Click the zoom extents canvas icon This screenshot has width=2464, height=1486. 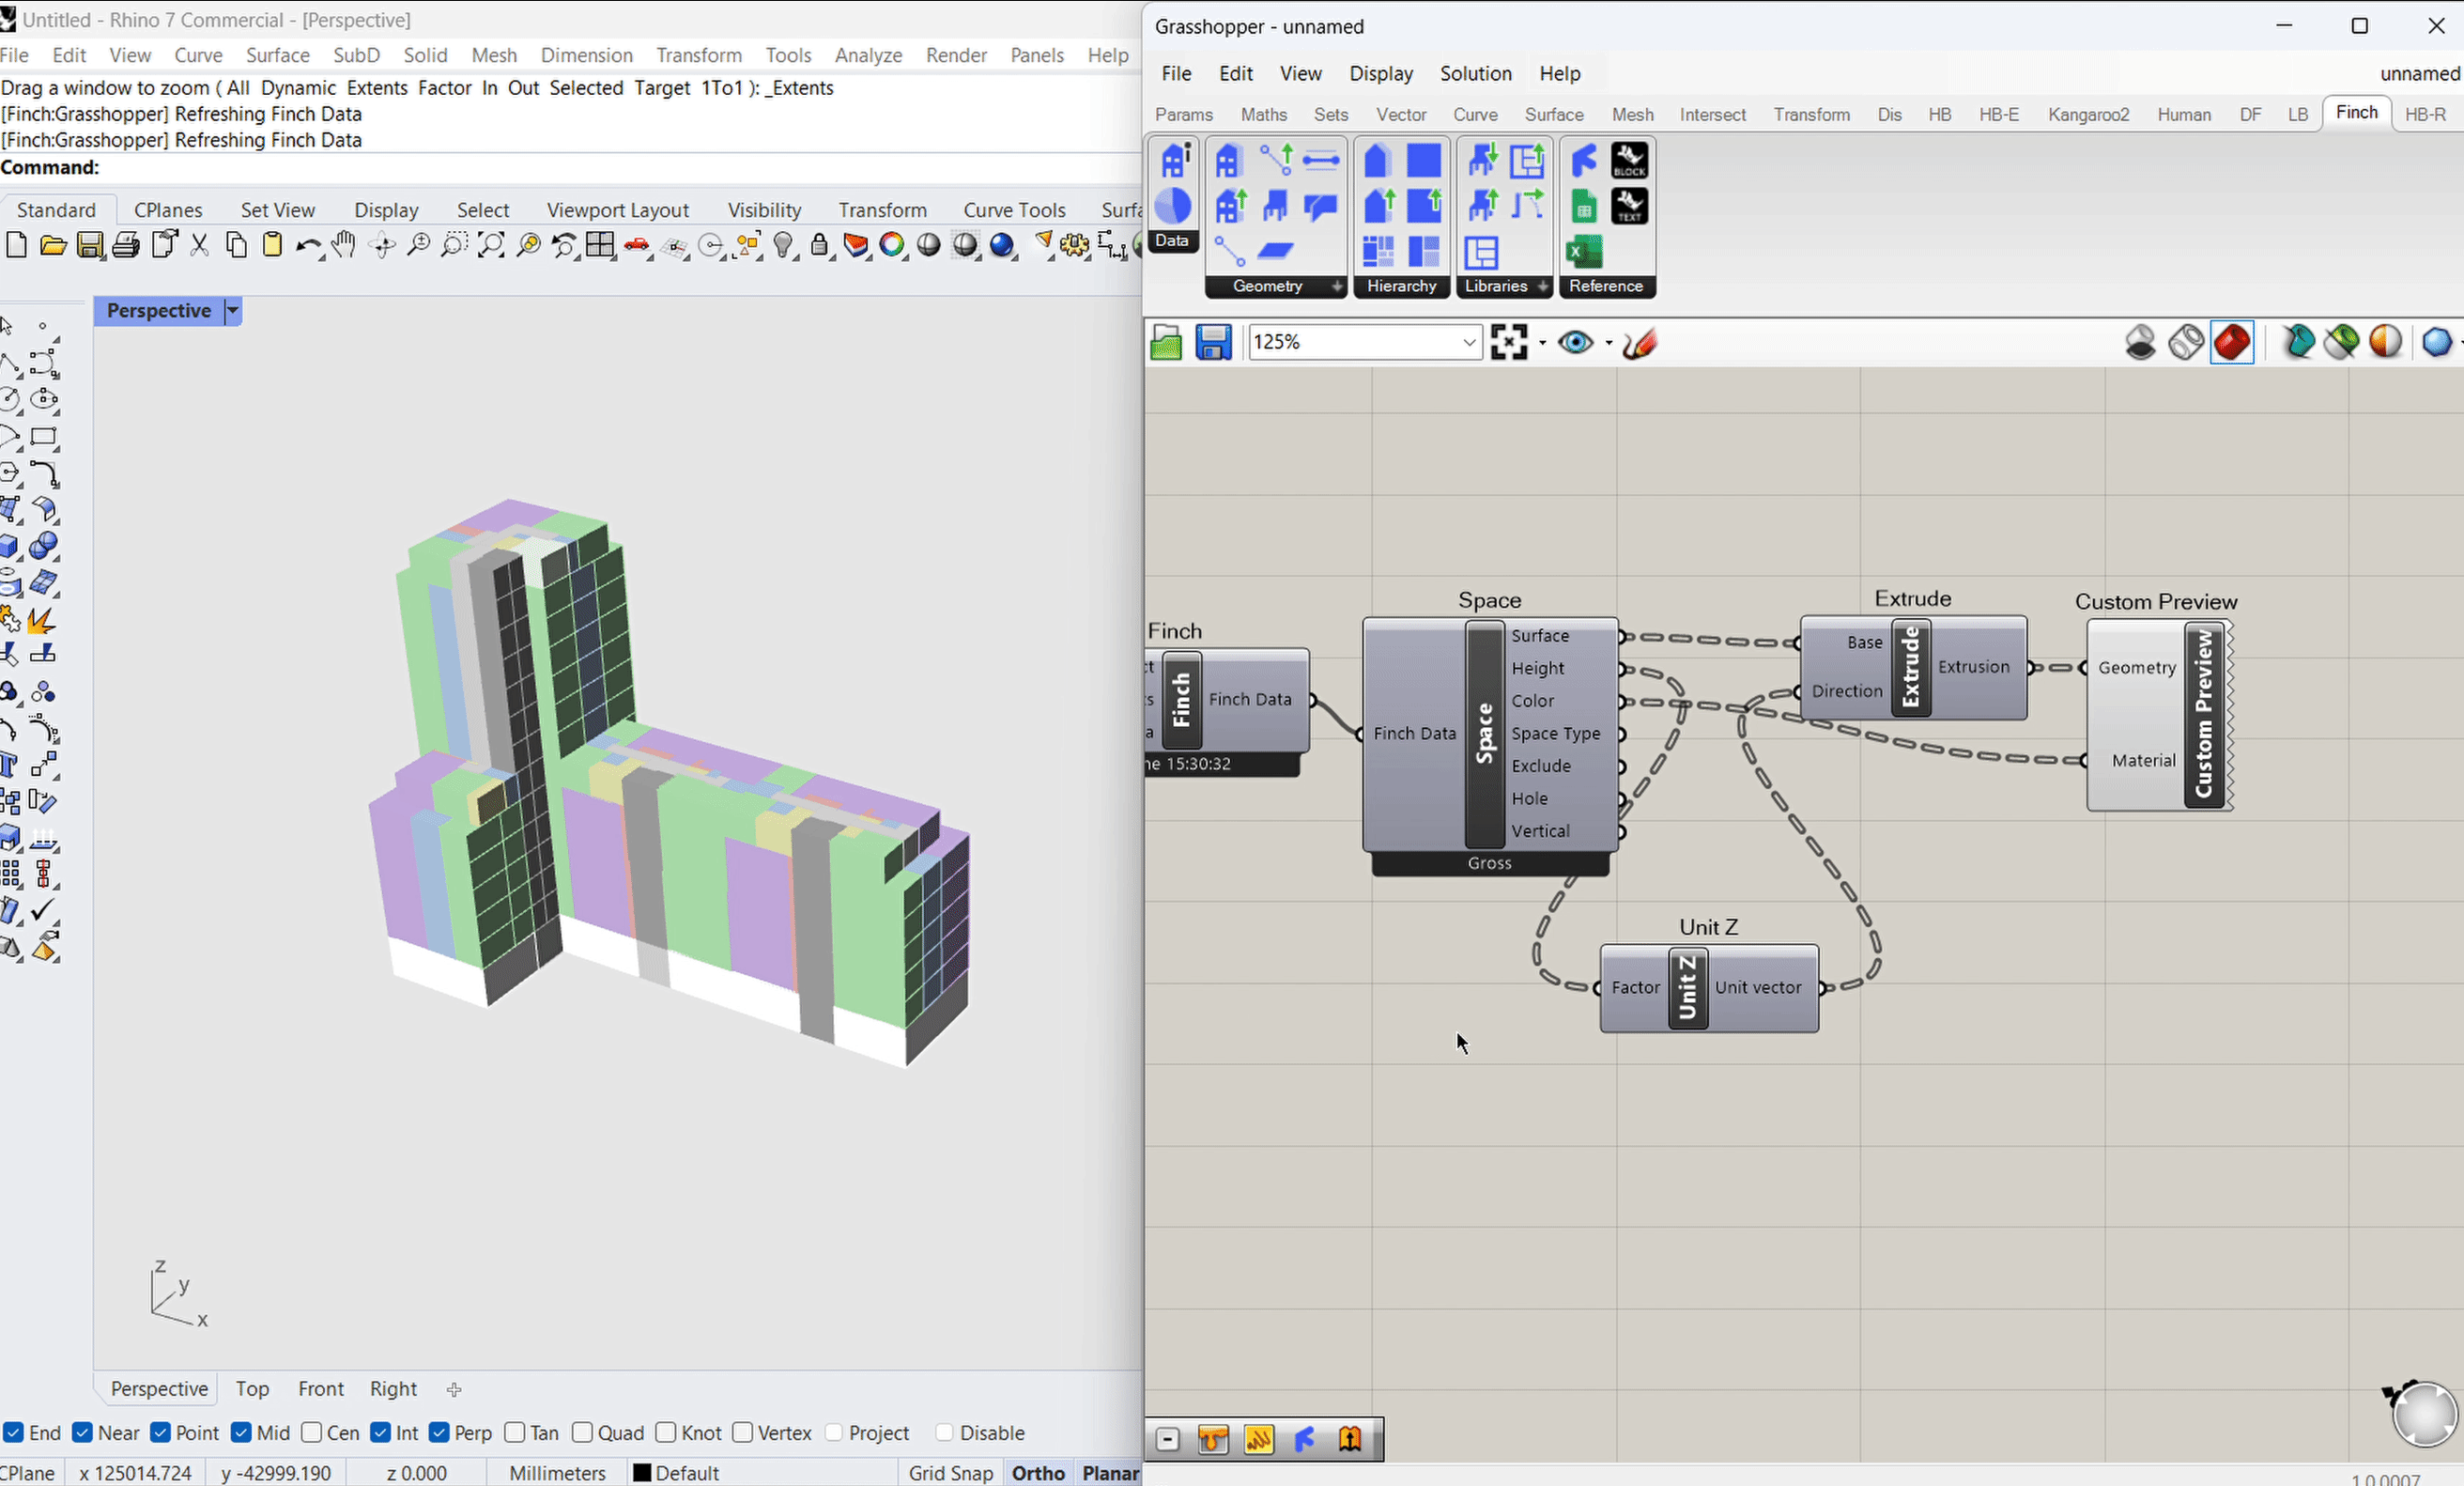1509,343
